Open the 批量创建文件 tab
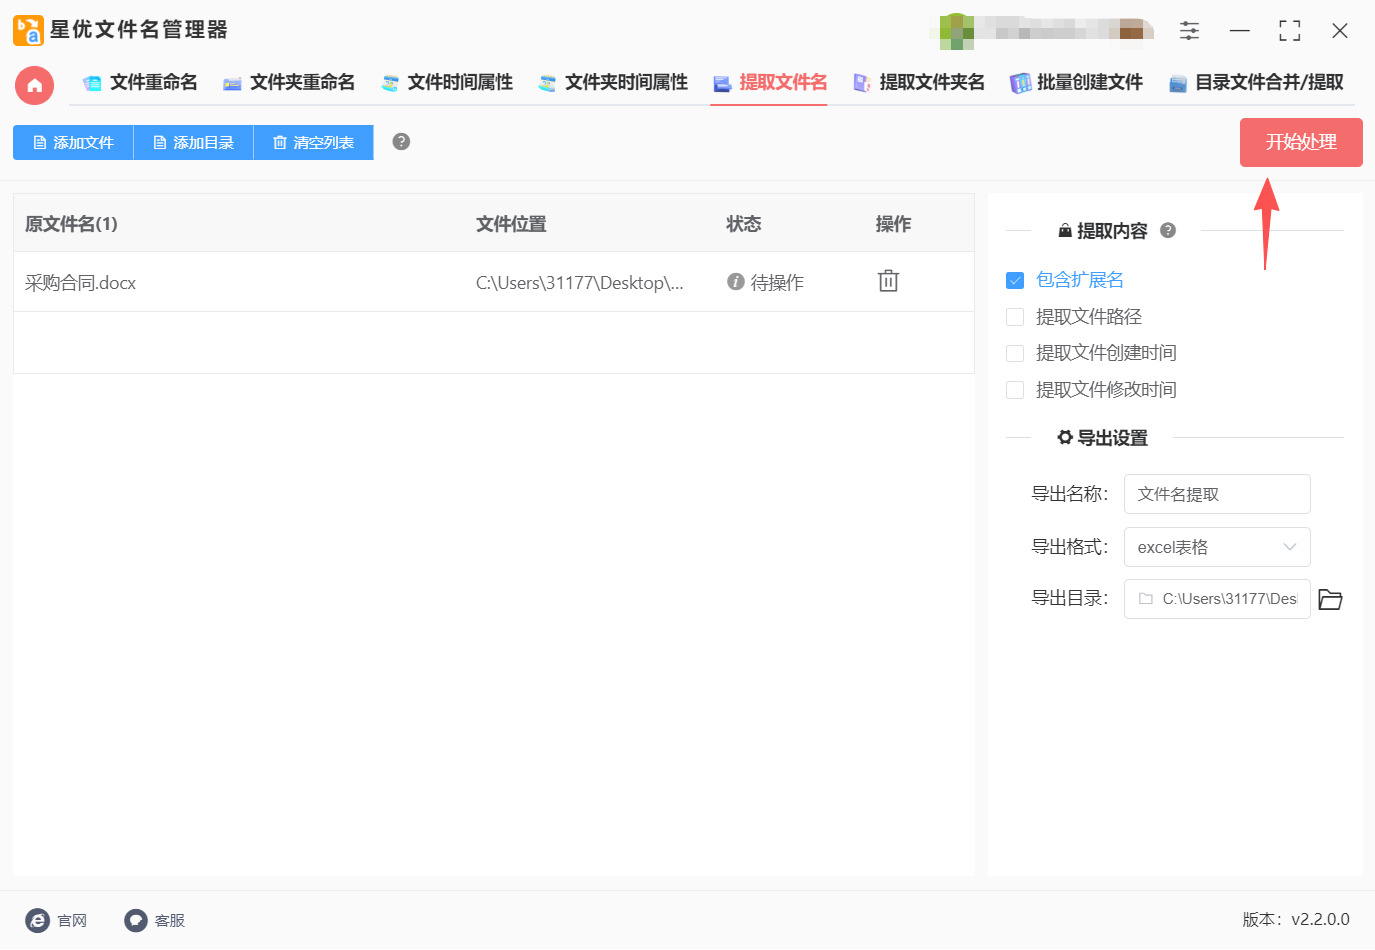The image size is (1375, 950). pos(1076,82)
